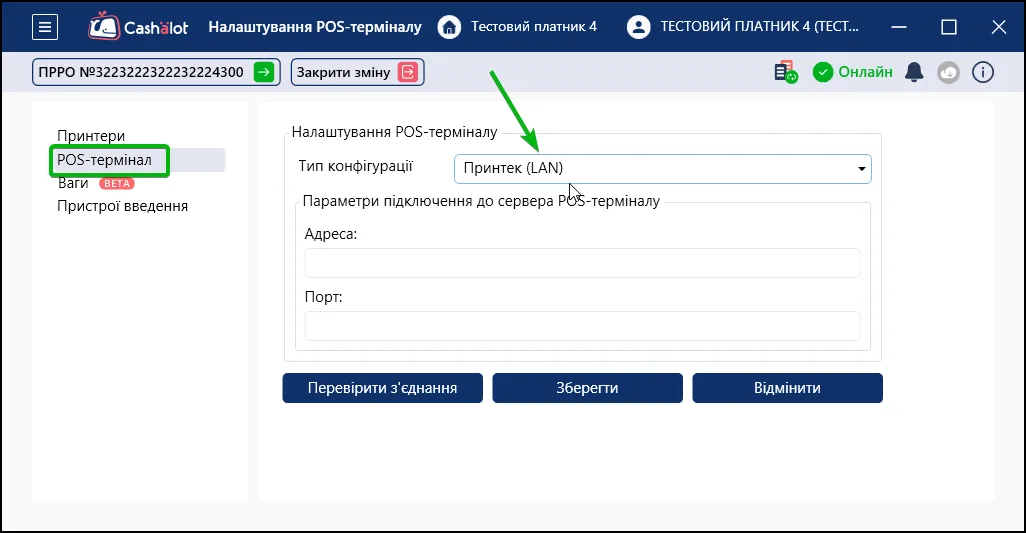
Task: Go to Пристрої введення section
Action: [122, 206]
